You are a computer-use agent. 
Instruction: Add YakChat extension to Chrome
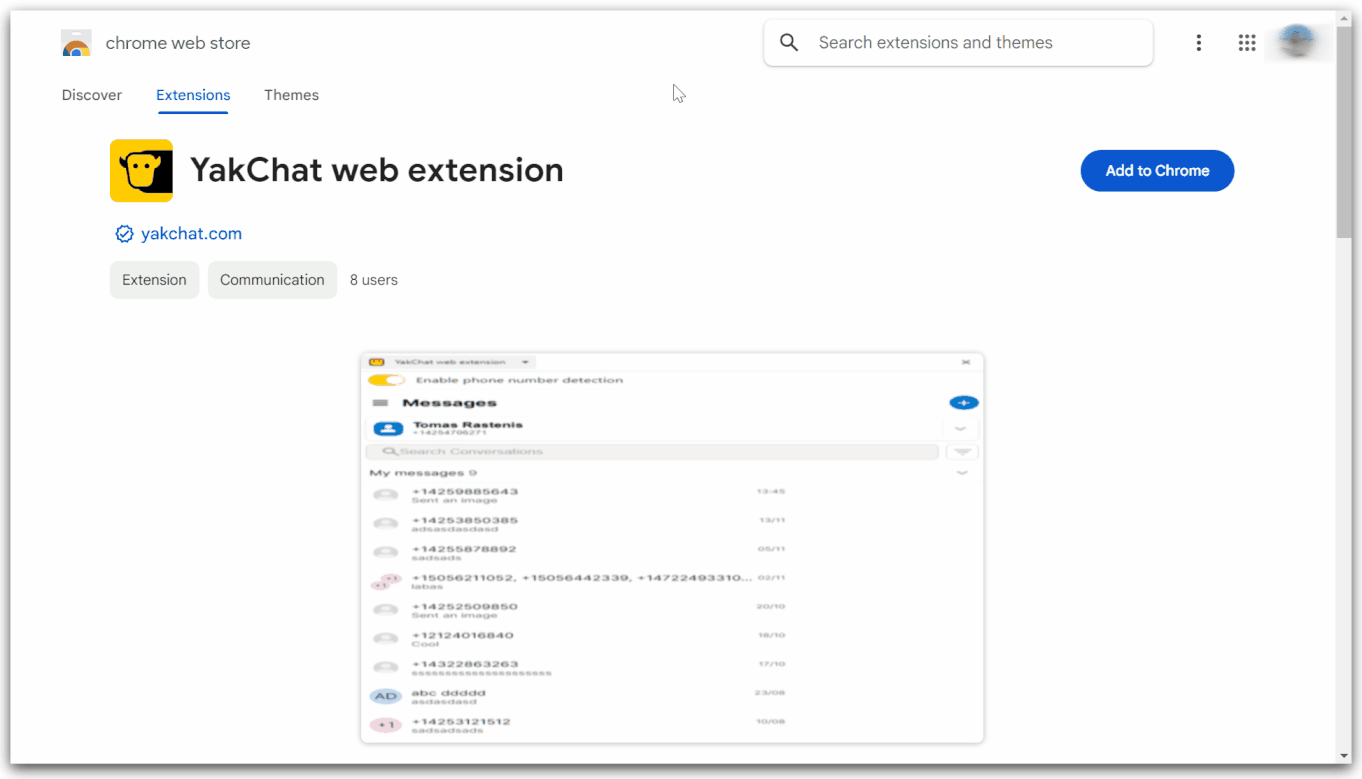1157,171
